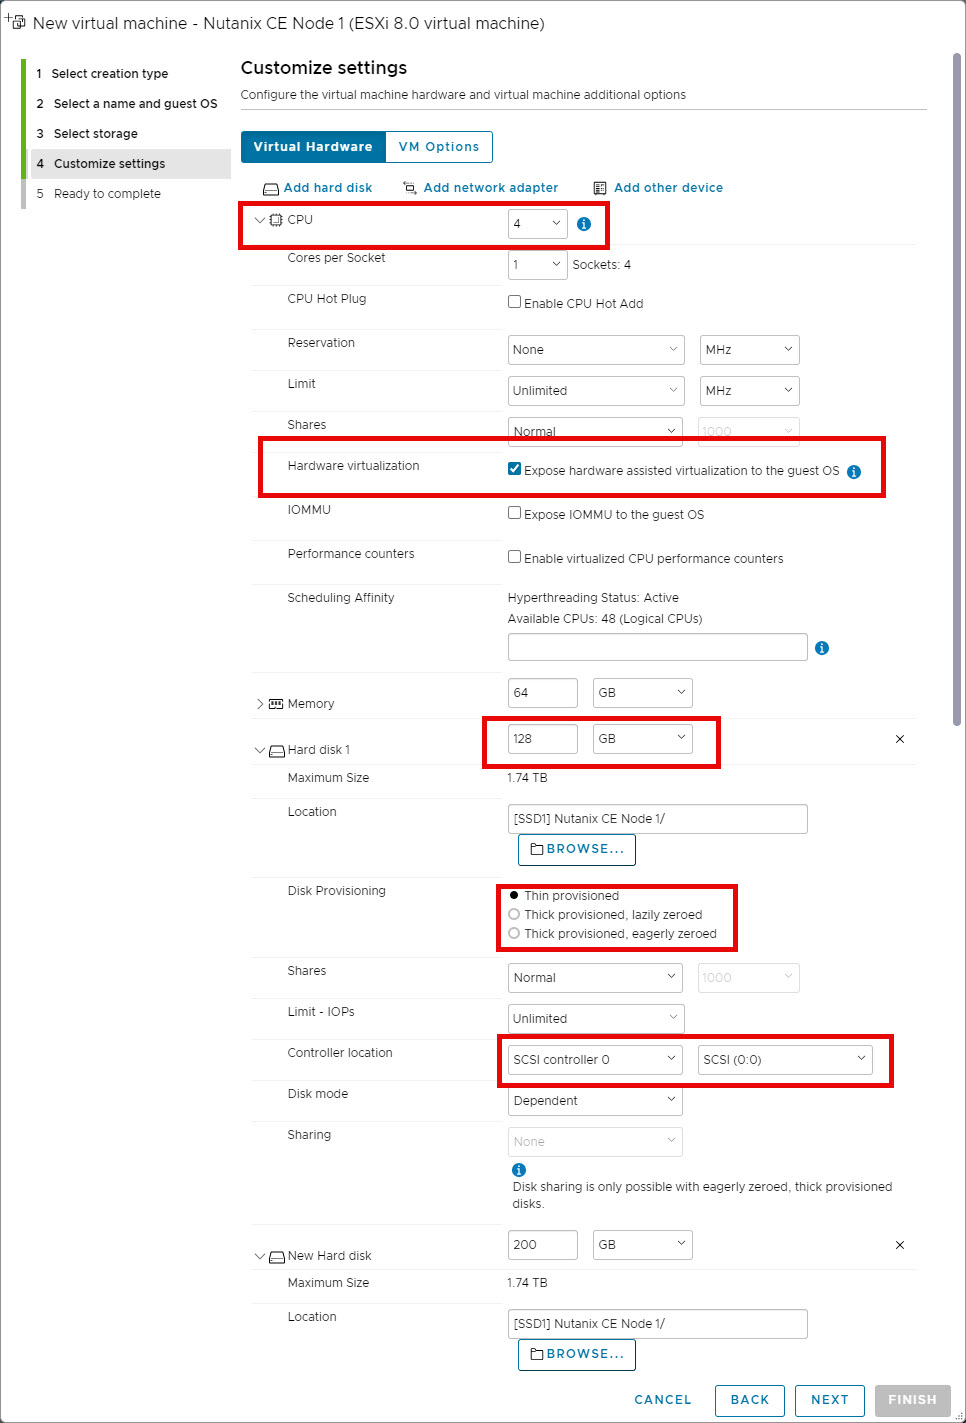Screen dimensions: 966x1423
Task: Open the CPU count dropdown
Action: pyautogui.click(x=537, y=223)
